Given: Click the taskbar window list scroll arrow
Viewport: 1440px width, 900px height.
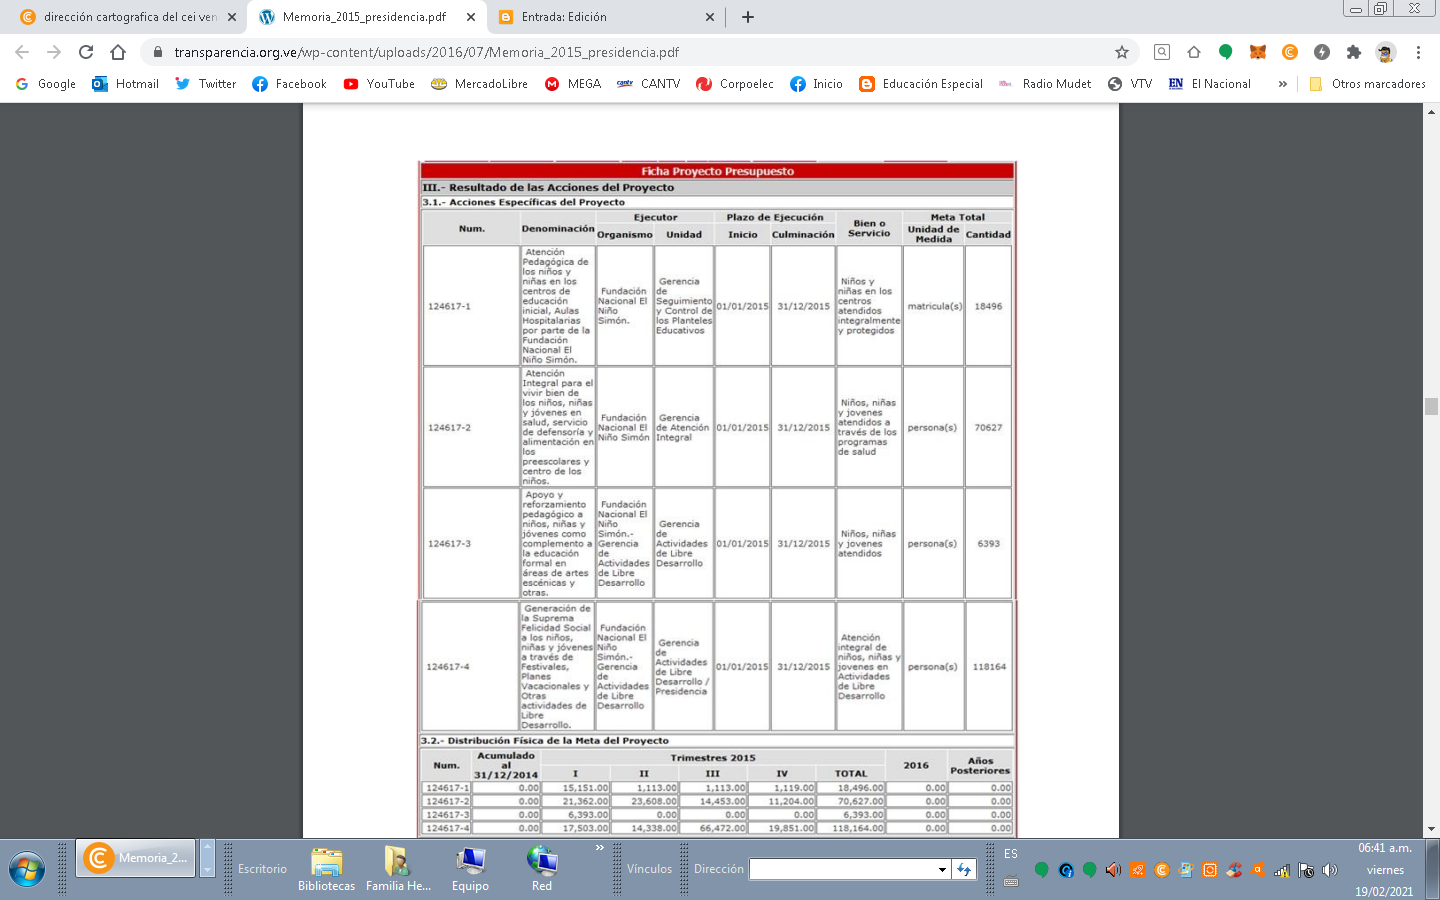Looking at the screenshot, I should coord(207,859).
